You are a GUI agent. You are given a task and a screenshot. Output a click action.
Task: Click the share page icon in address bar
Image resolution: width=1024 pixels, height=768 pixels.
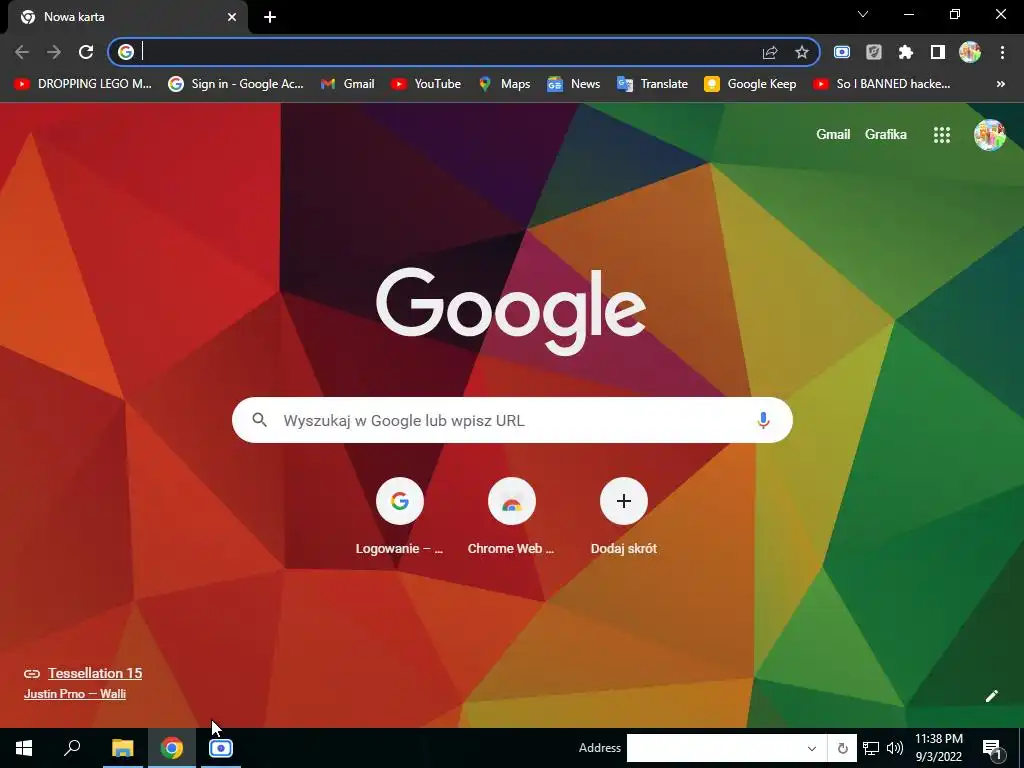[x=770, y=52]
